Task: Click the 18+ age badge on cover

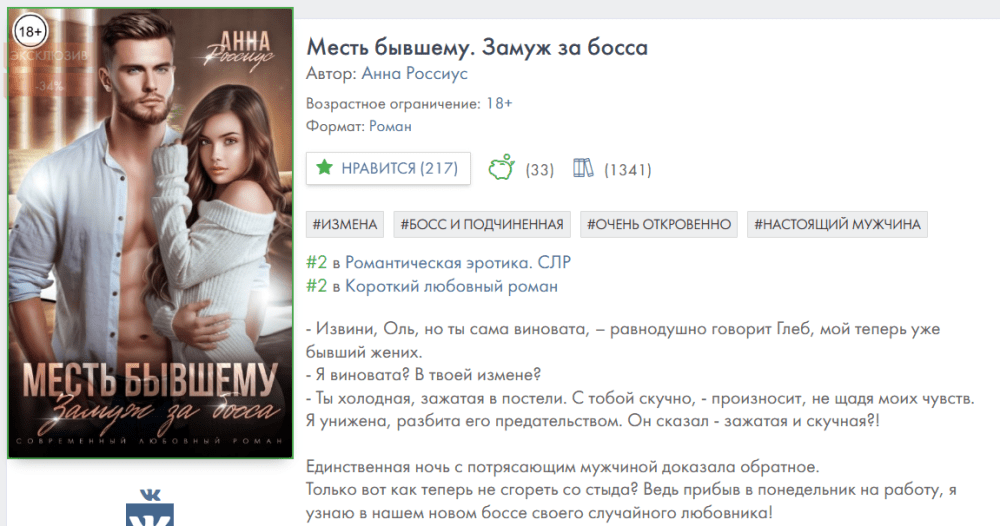Action: (30, 31)
